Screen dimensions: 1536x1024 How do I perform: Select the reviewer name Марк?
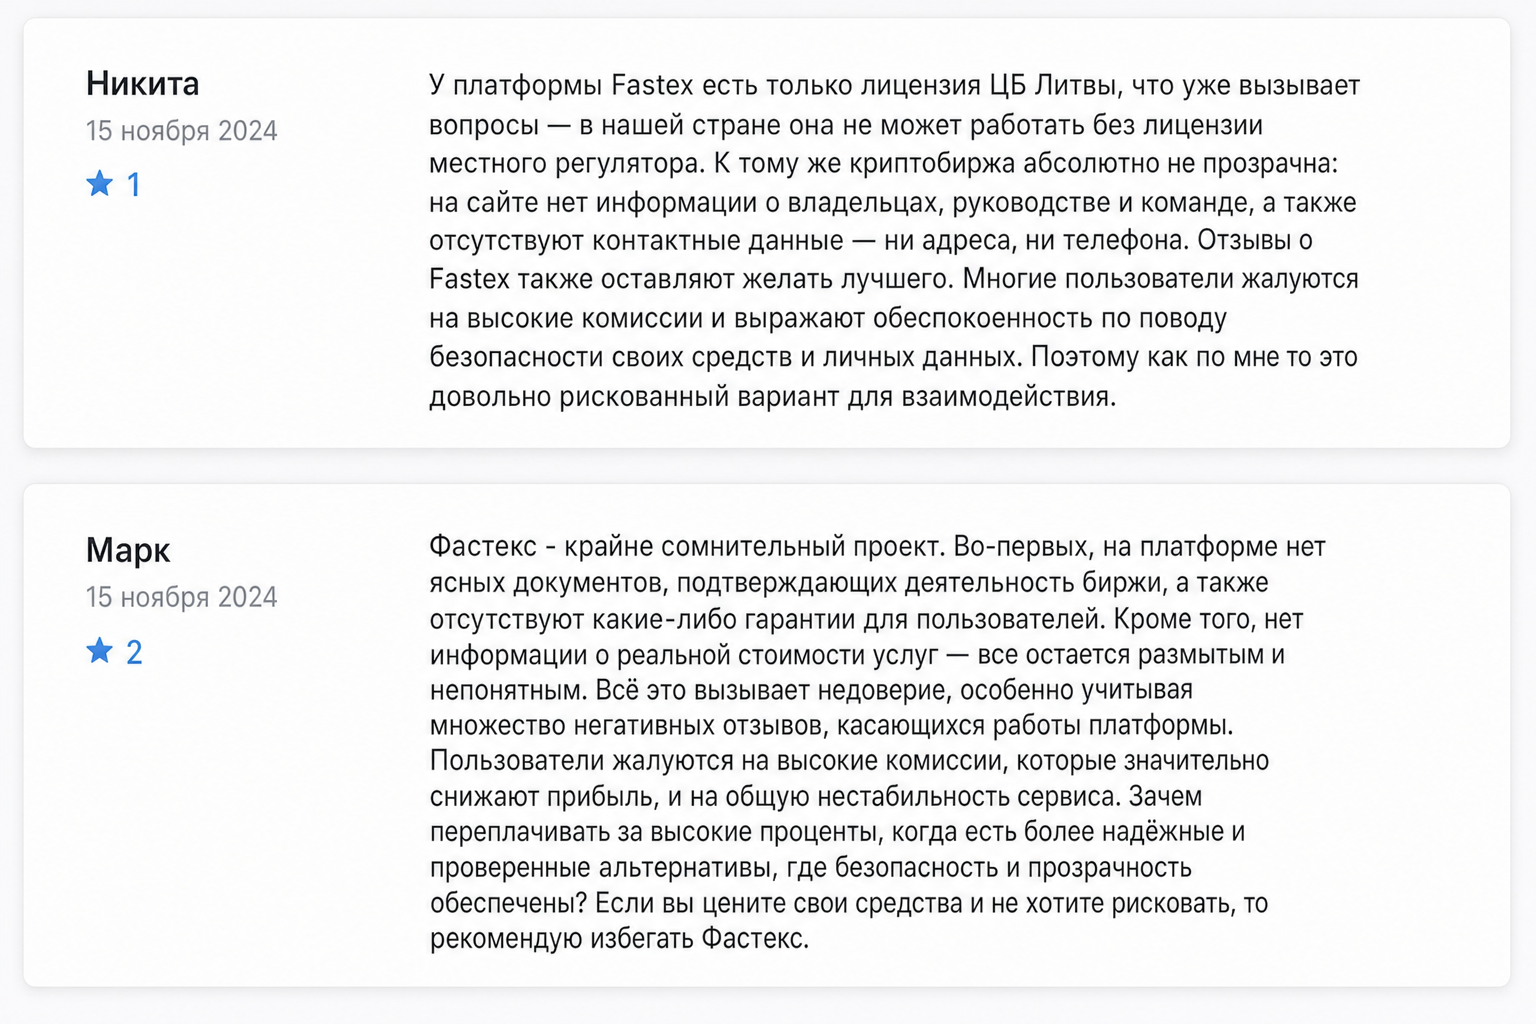tap(128, 550)
